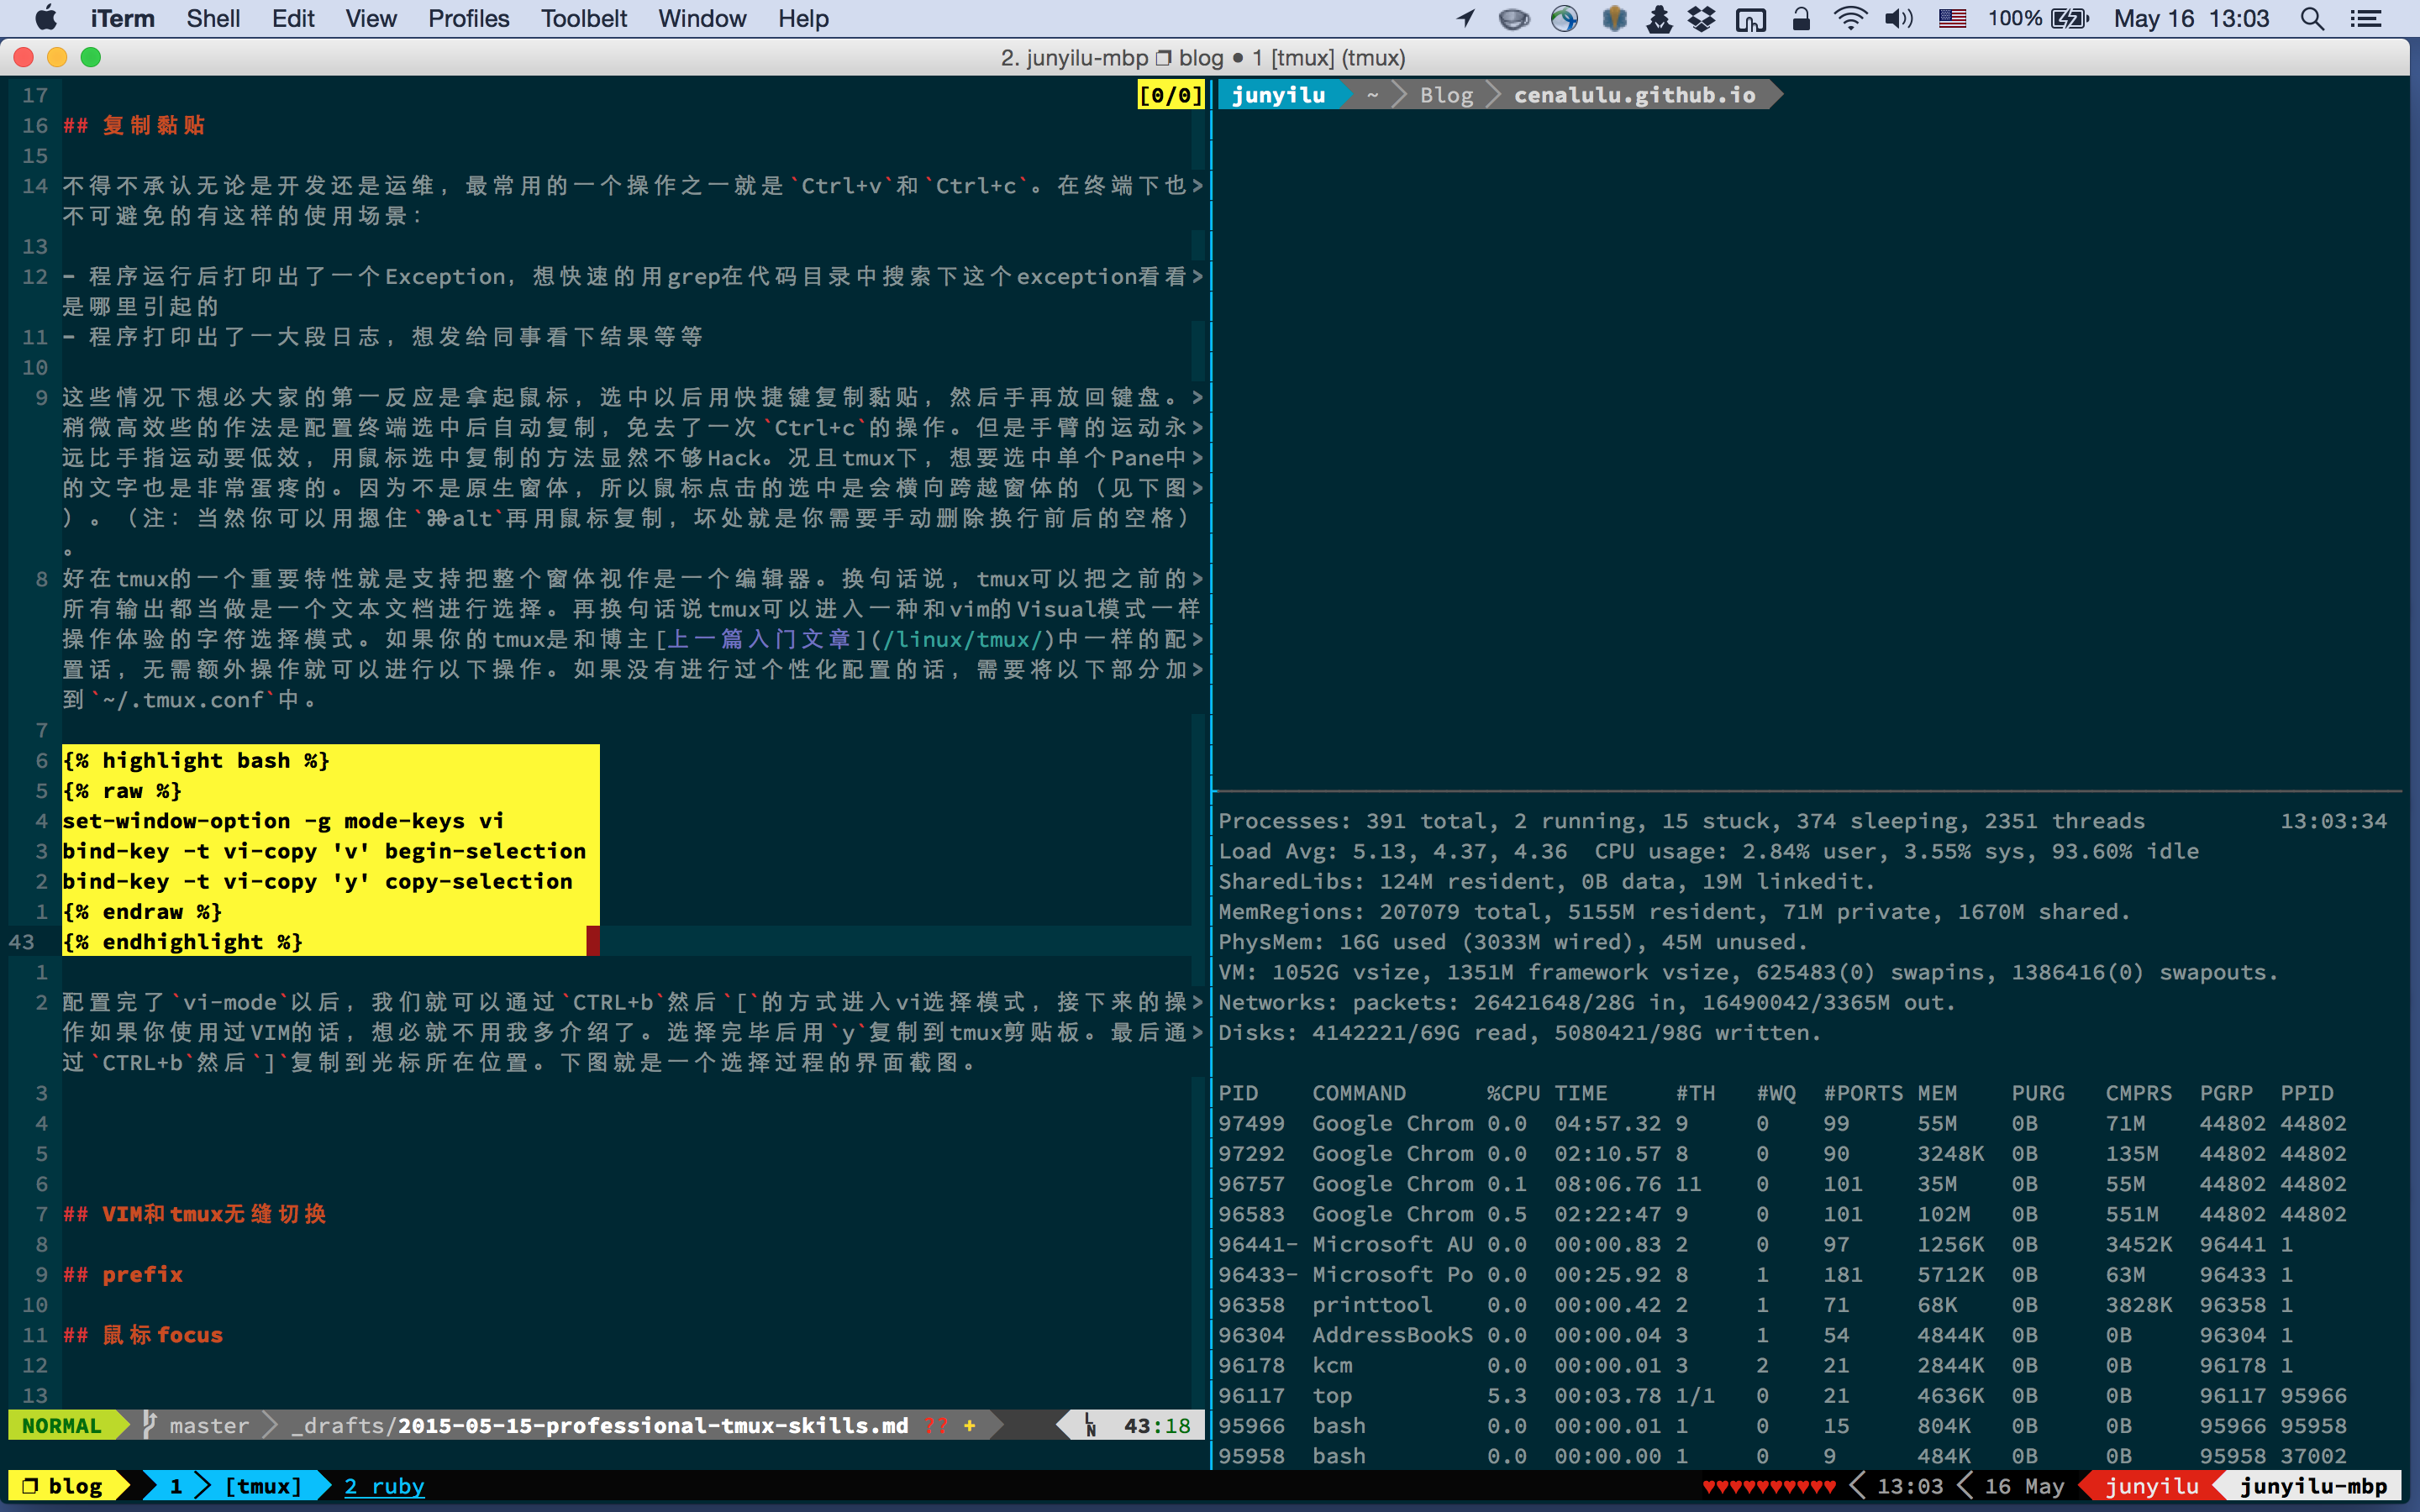This screenshot has width=2420, height=1512.
Task: Click the red junyilu tmux status segment
Action: [2151, 1485]
